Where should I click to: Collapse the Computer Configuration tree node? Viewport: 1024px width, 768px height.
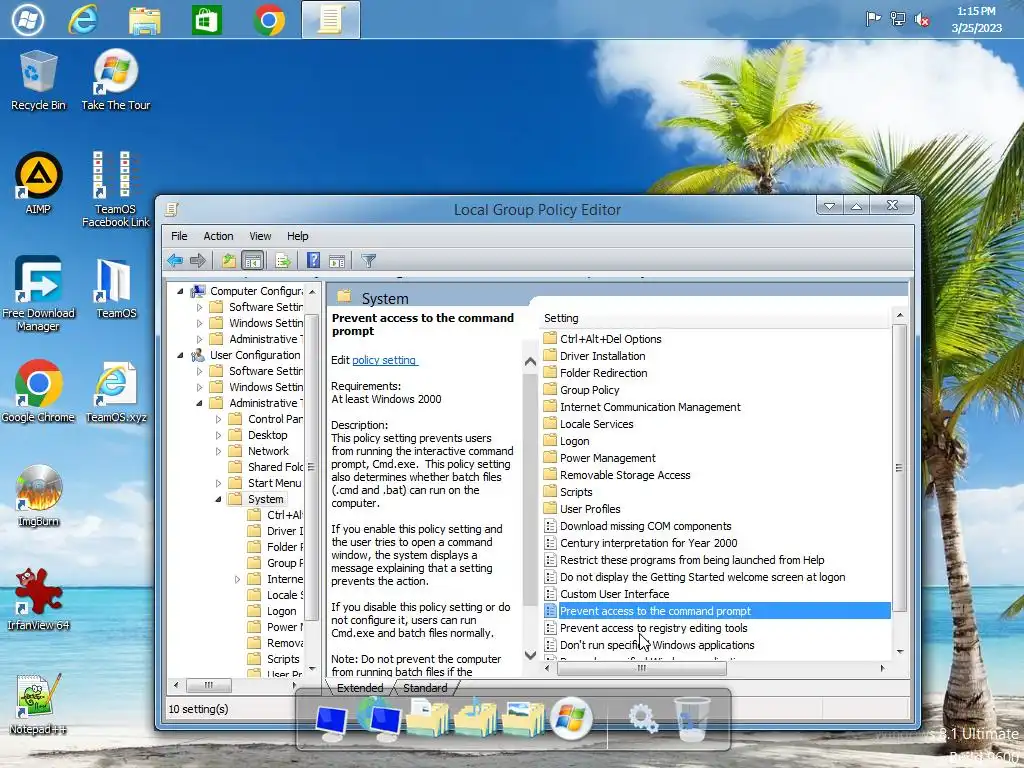click(x=180, y=291)
